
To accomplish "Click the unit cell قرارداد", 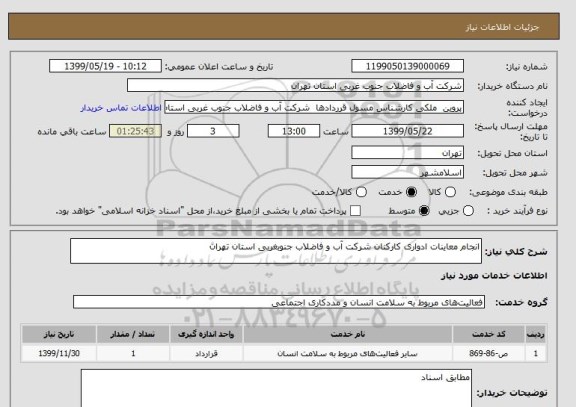I will coord(206,353).
